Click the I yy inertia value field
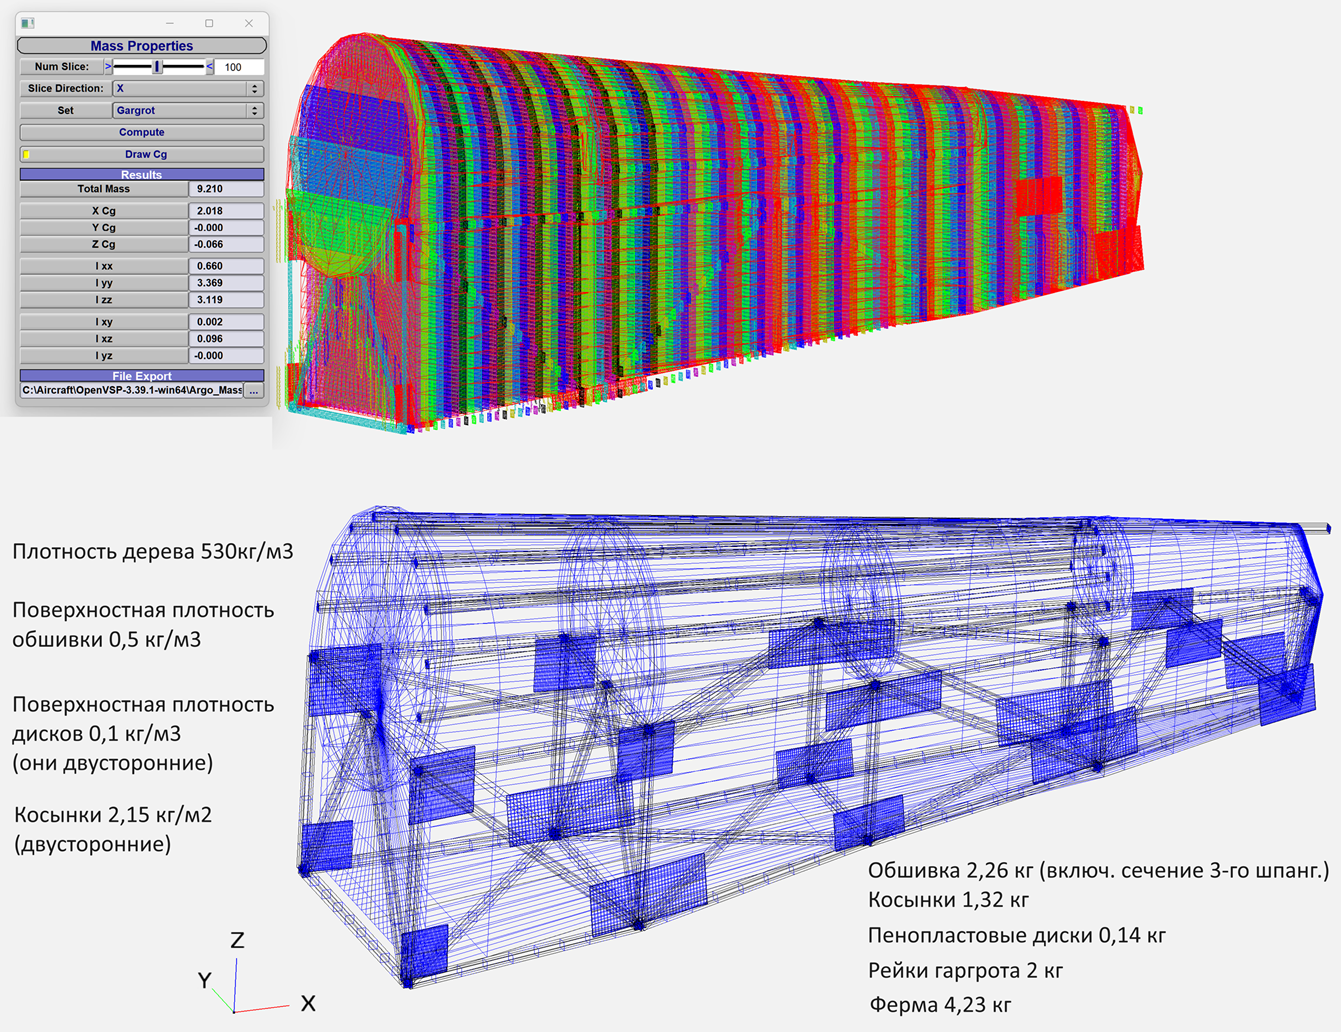Screen dimensions: 1341x1032 [x=226, y=283]
